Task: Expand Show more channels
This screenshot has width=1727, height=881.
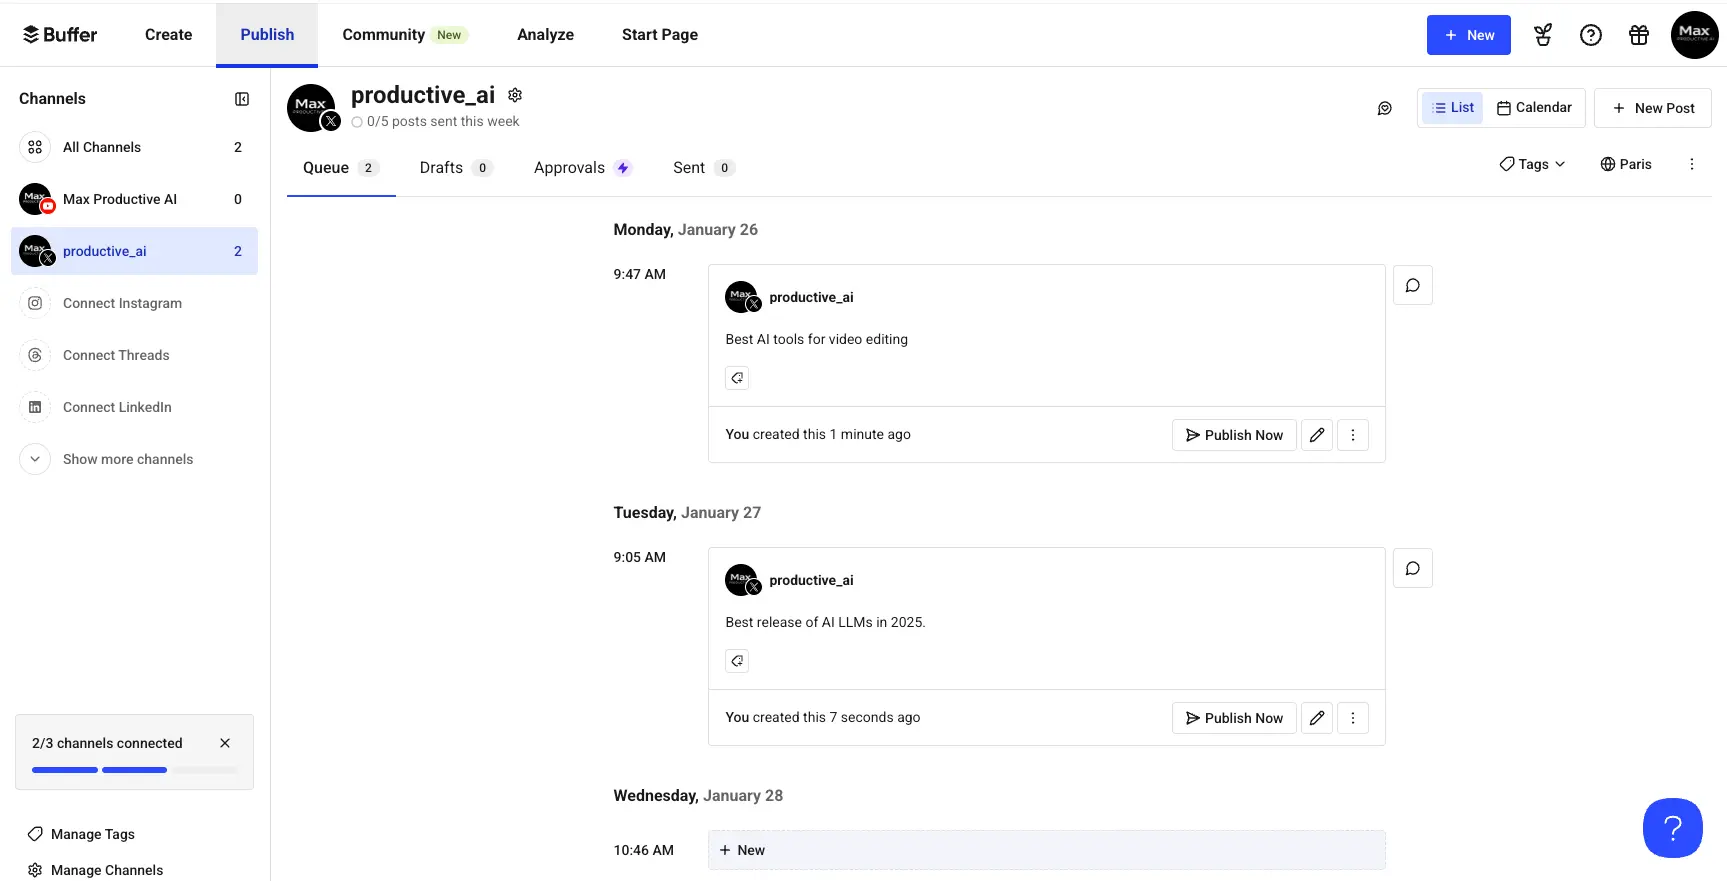Action: click(x=128, y=459)
